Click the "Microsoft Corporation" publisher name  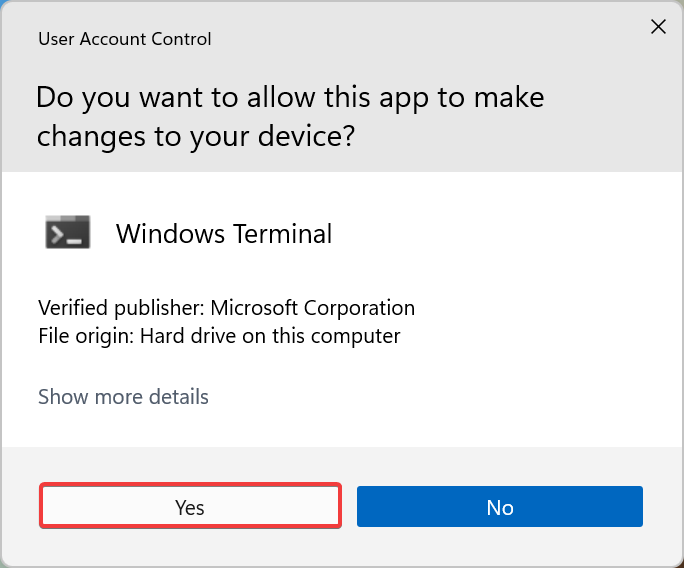click(311, 307)
